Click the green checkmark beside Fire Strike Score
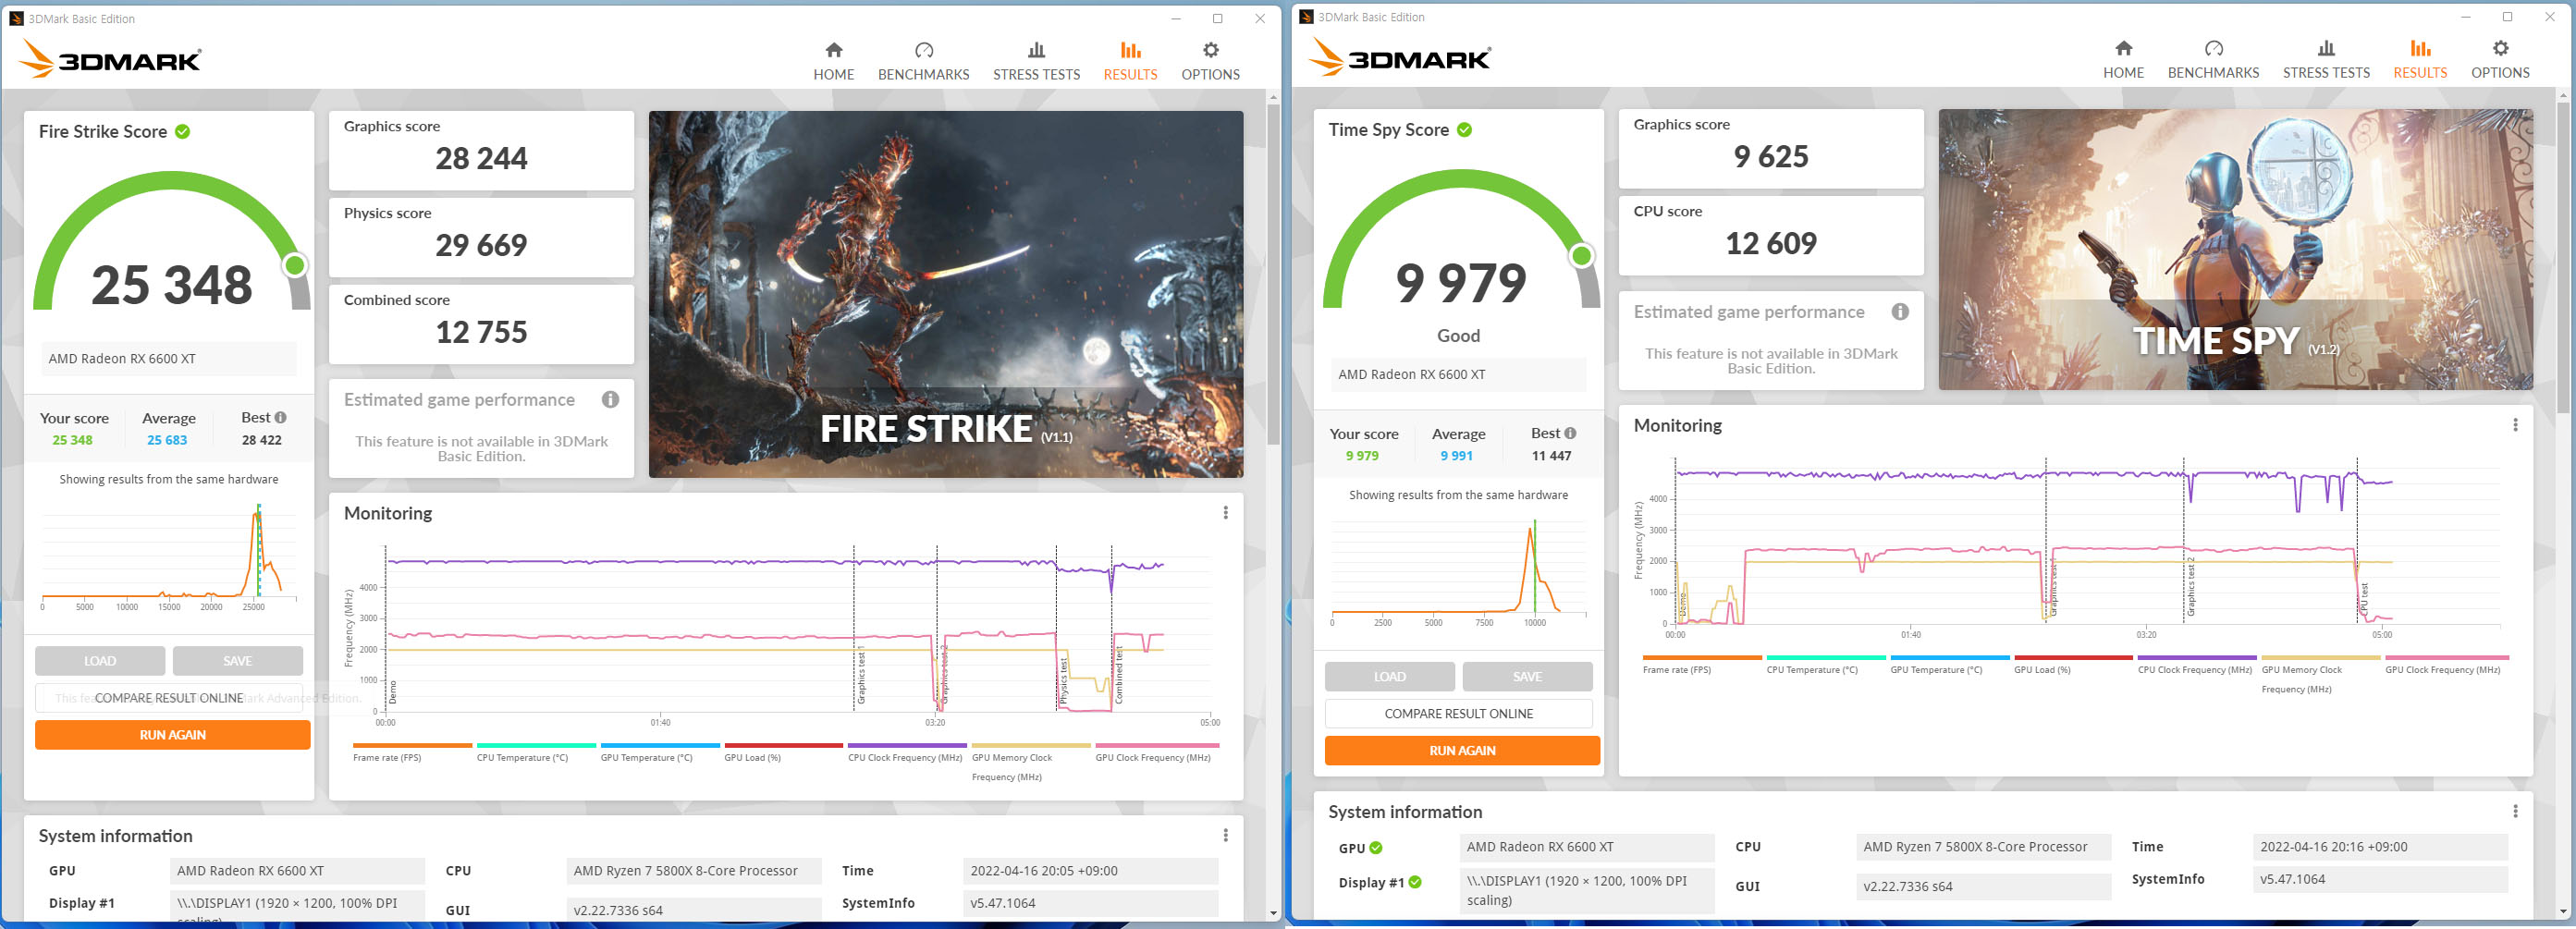Screen dimensions: 2576x929 click(183, 131)
